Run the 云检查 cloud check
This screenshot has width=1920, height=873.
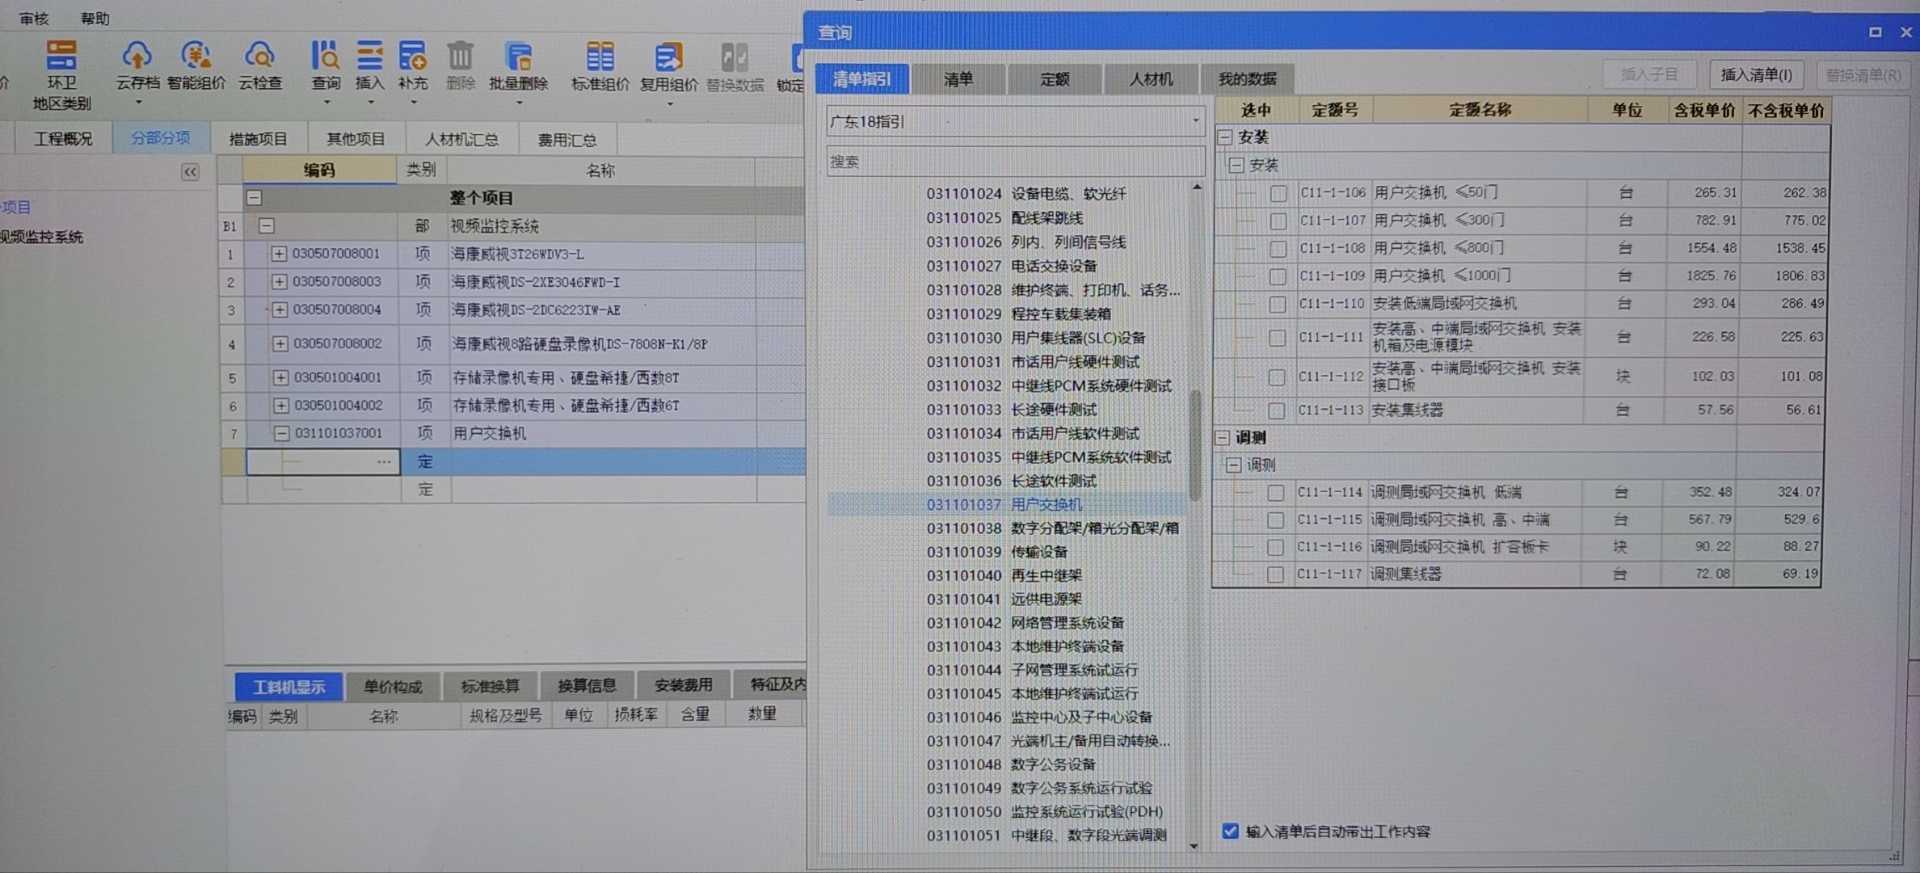point(260,66)
